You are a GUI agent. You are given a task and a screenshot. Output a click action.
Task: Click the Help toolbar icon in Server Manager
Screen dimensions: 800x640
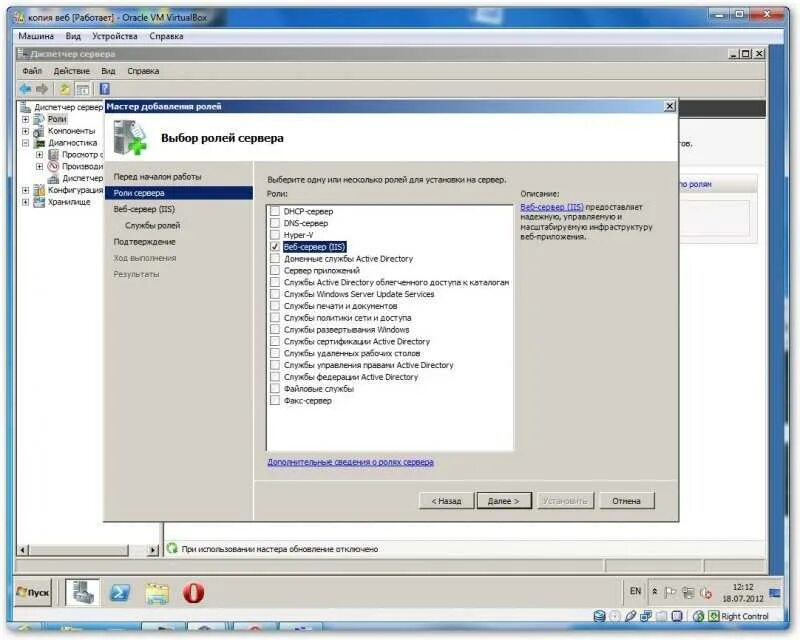105,89
